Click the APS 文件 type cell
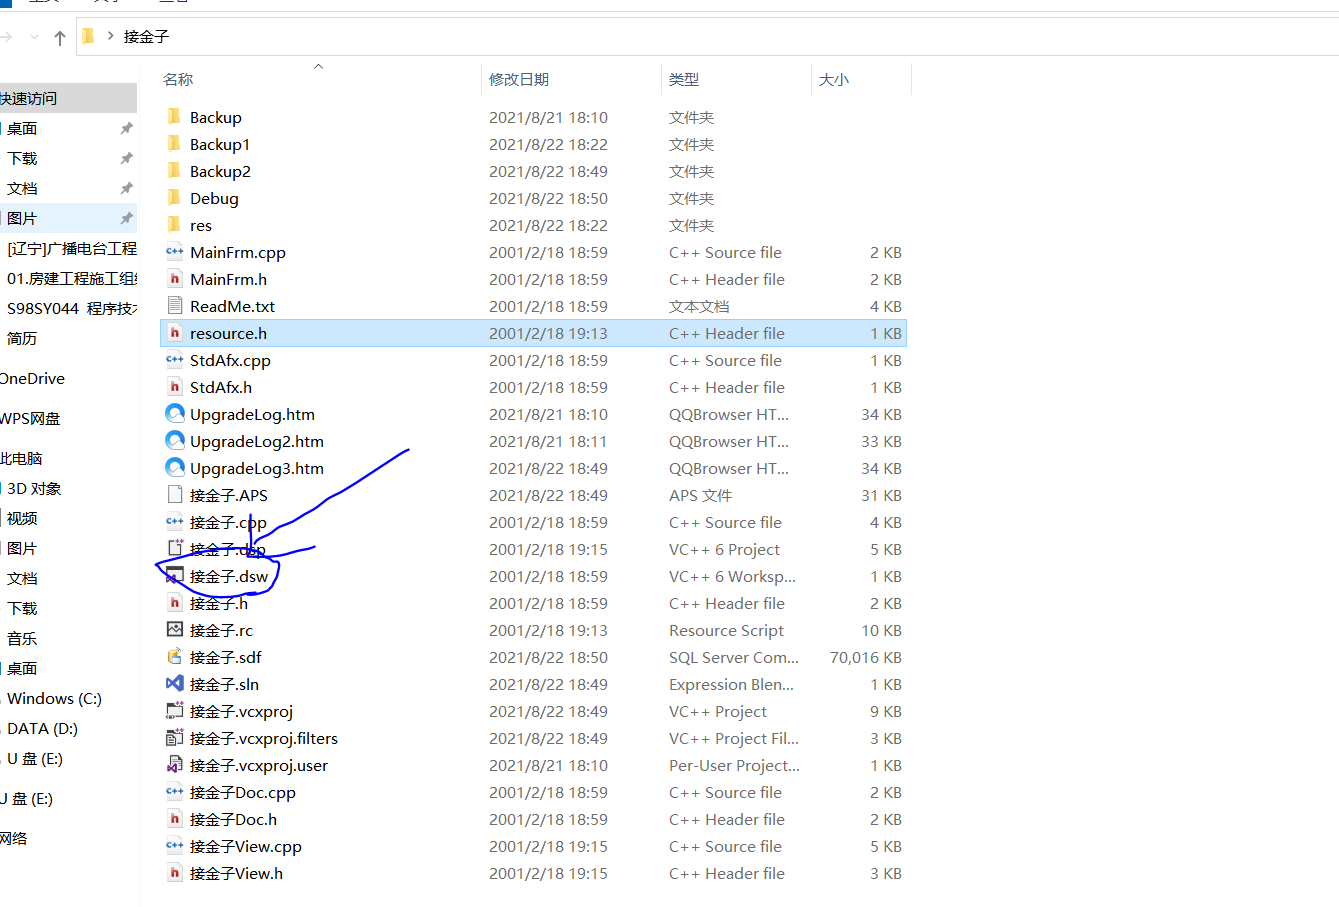 [700, 495]
